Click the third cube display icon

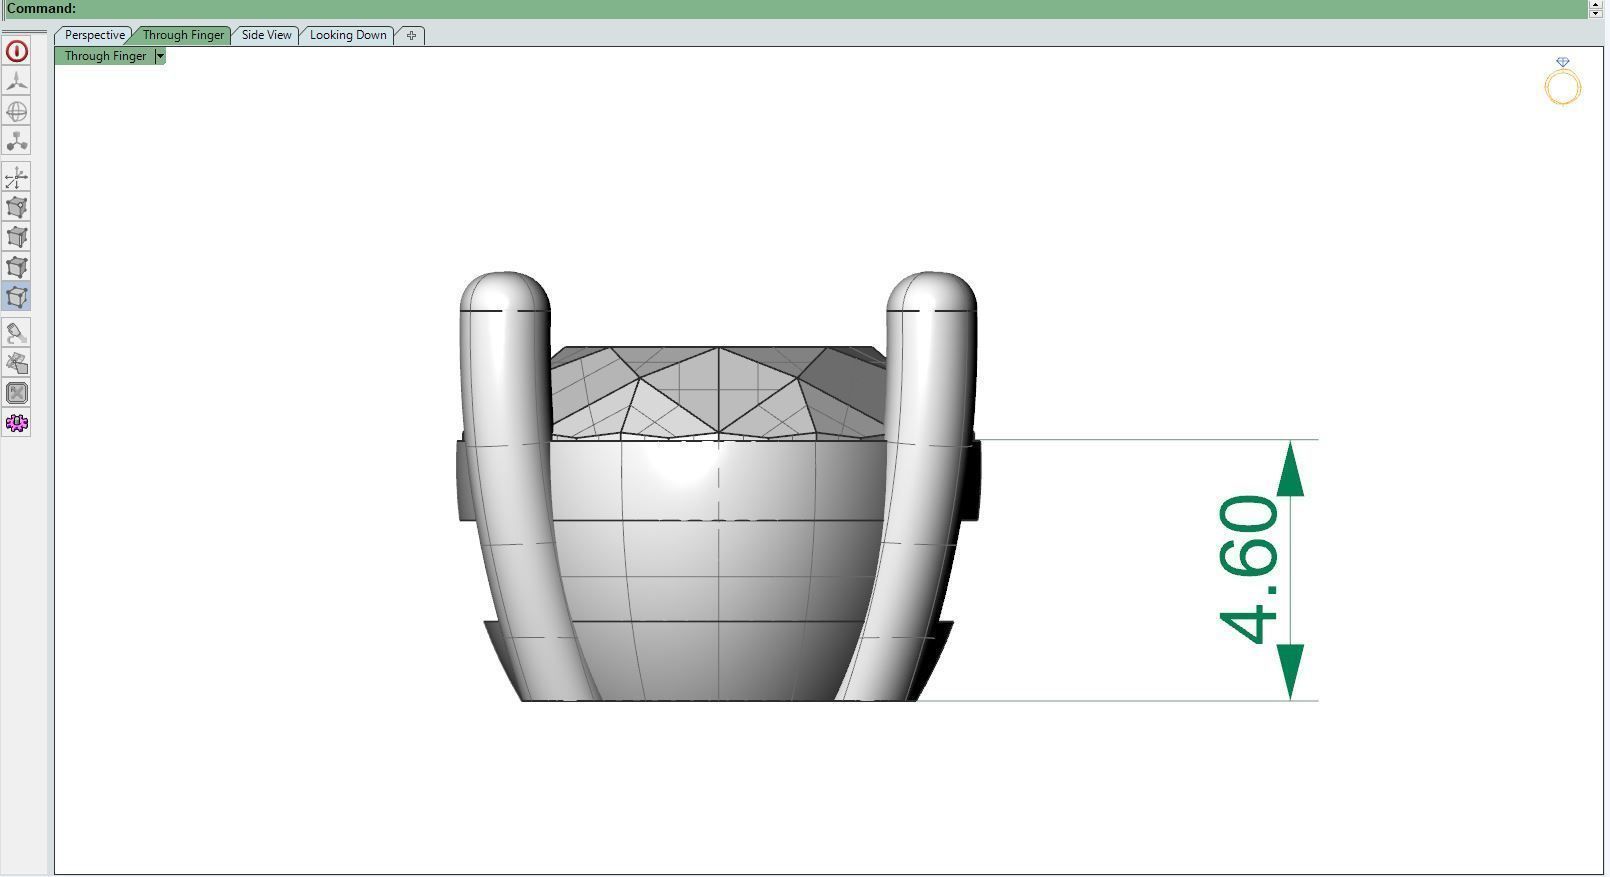click(17, 267)
